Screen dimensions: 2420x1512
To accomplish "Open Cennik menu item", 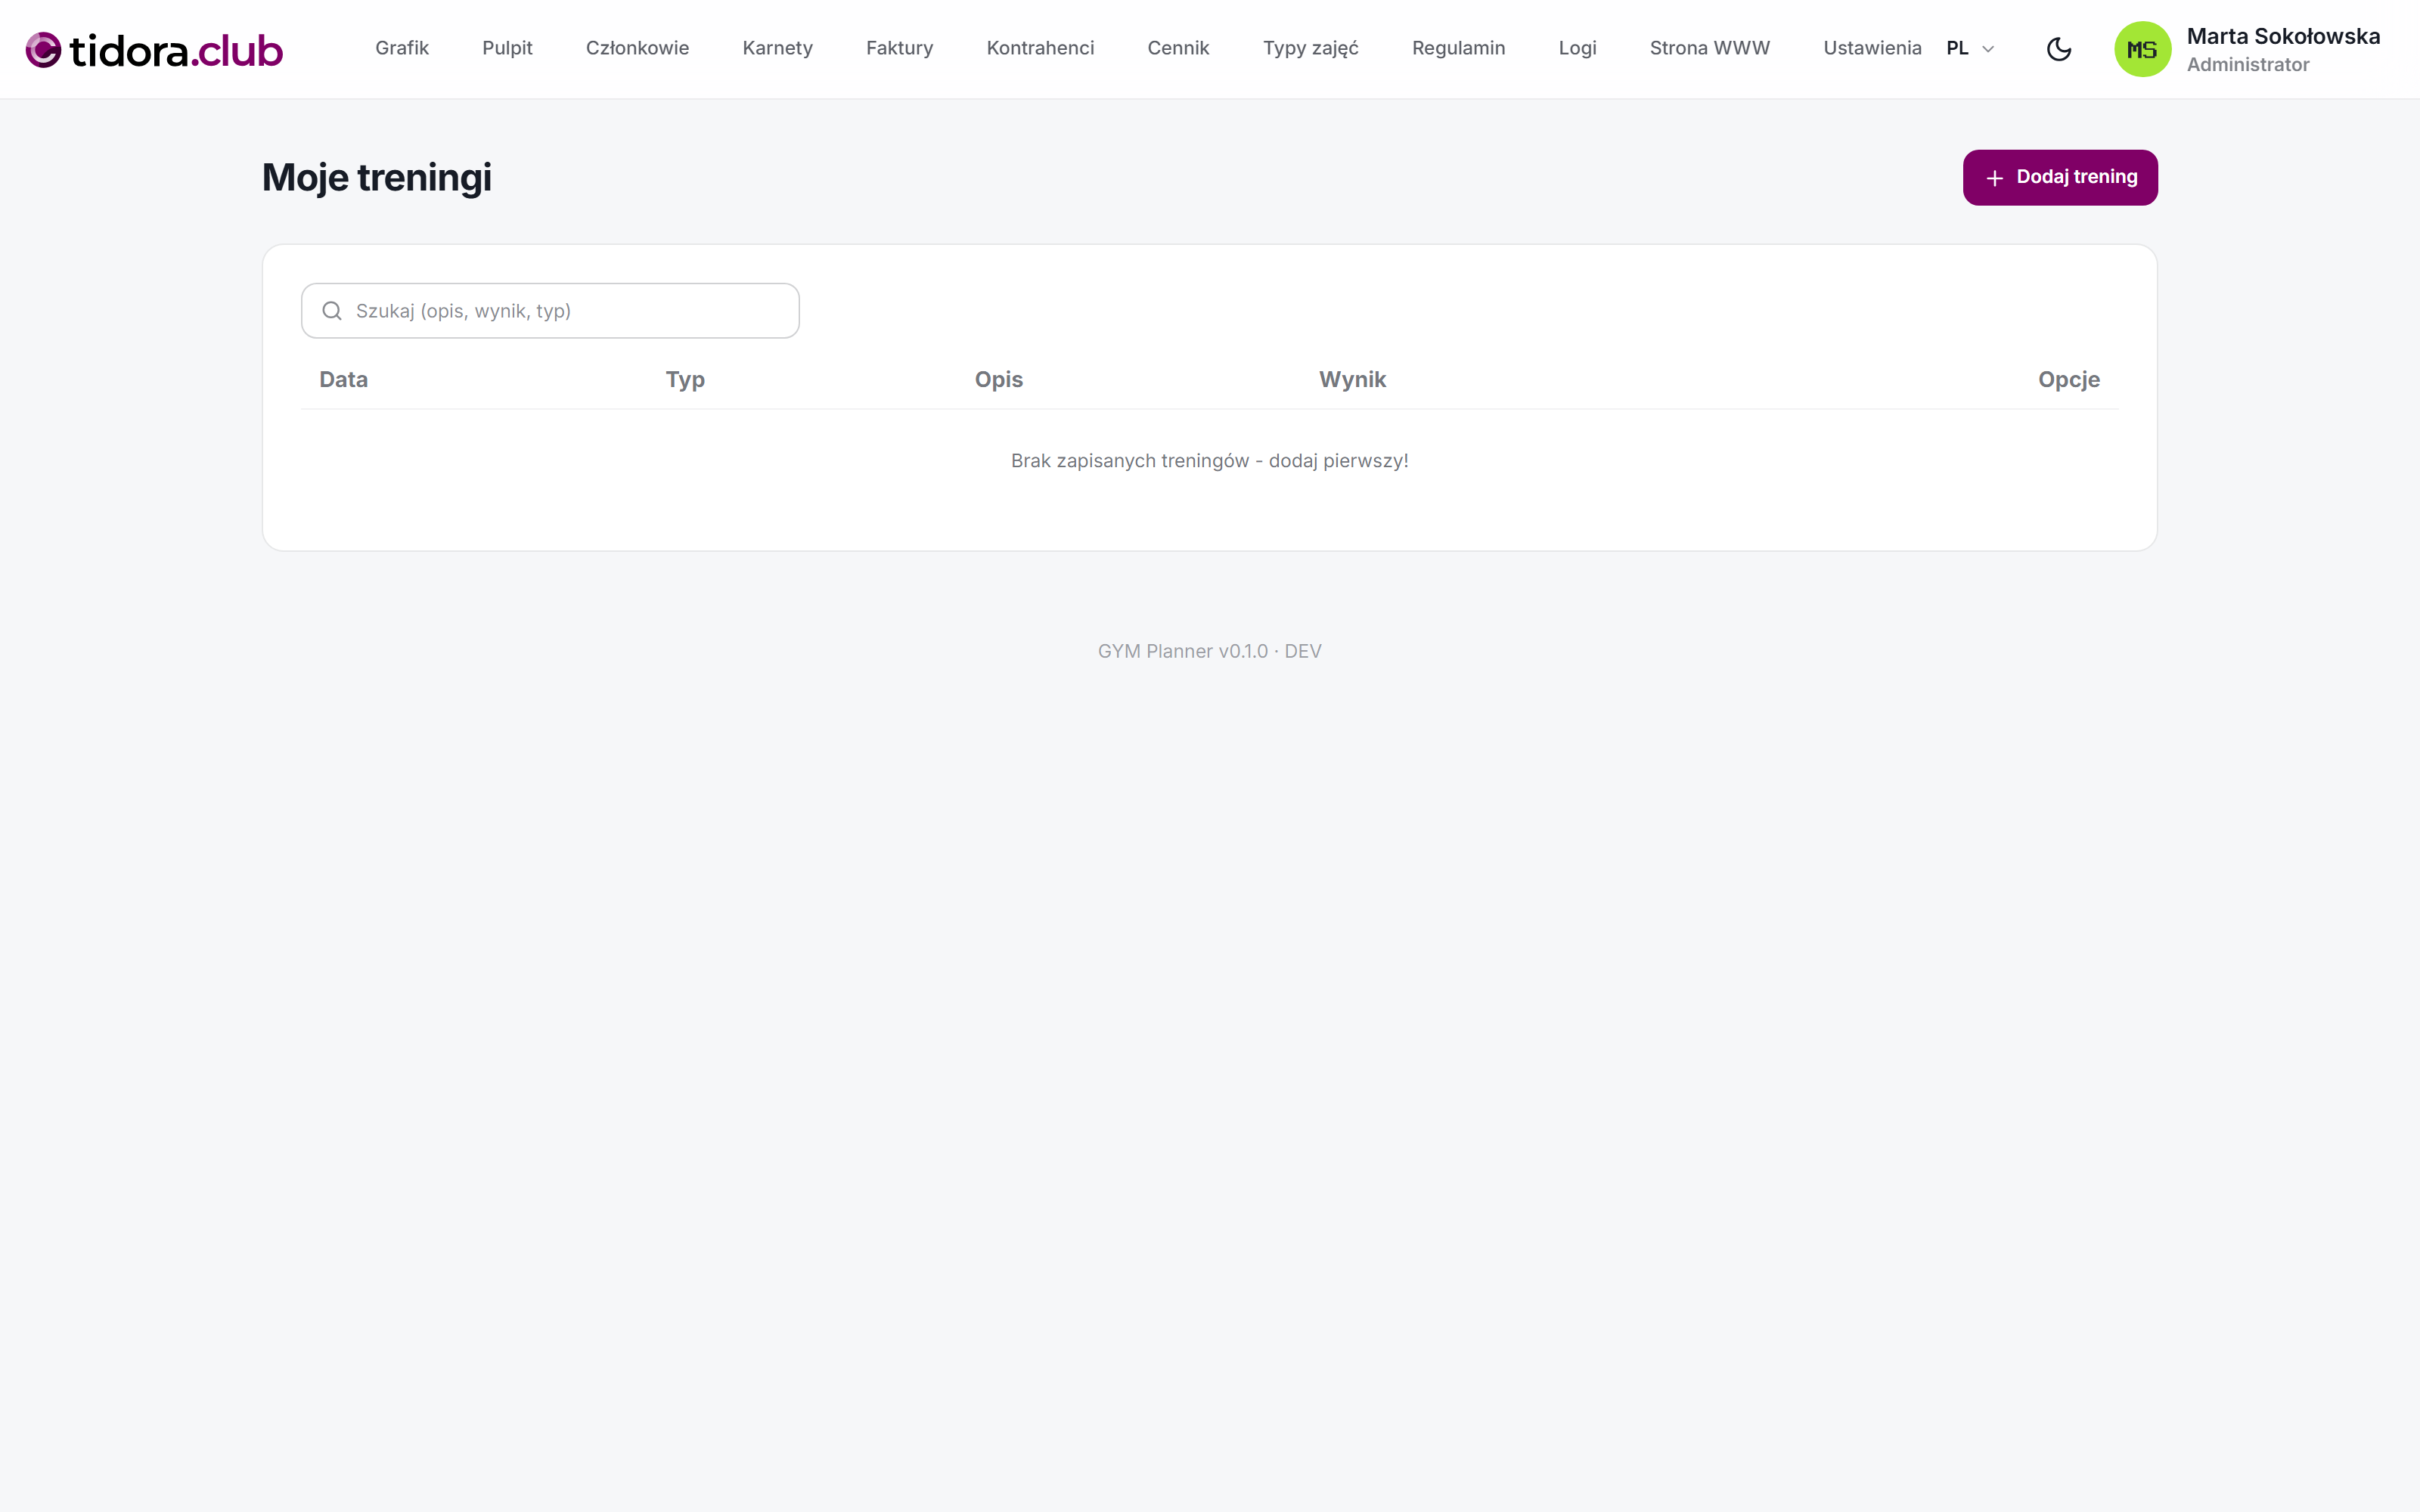I will click(x=1178, y=48).
